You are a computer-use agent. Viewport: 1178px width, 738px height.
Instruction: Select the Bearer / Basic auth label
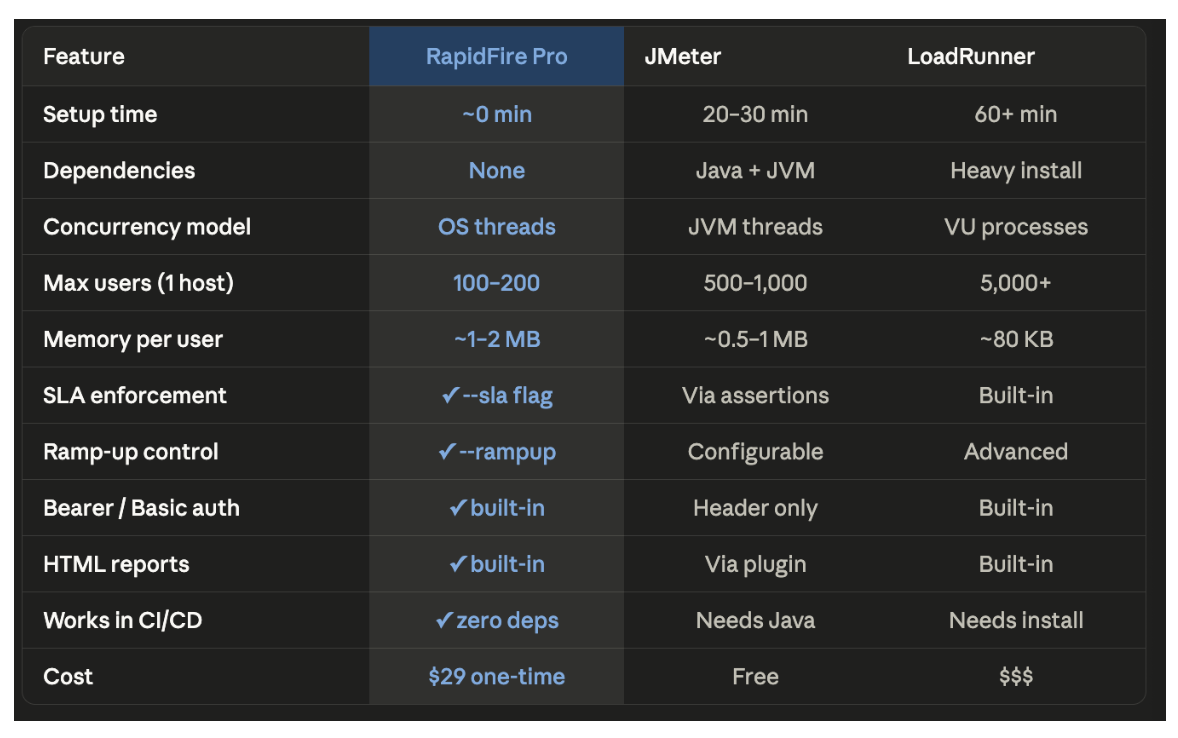[x=141, y=508]
